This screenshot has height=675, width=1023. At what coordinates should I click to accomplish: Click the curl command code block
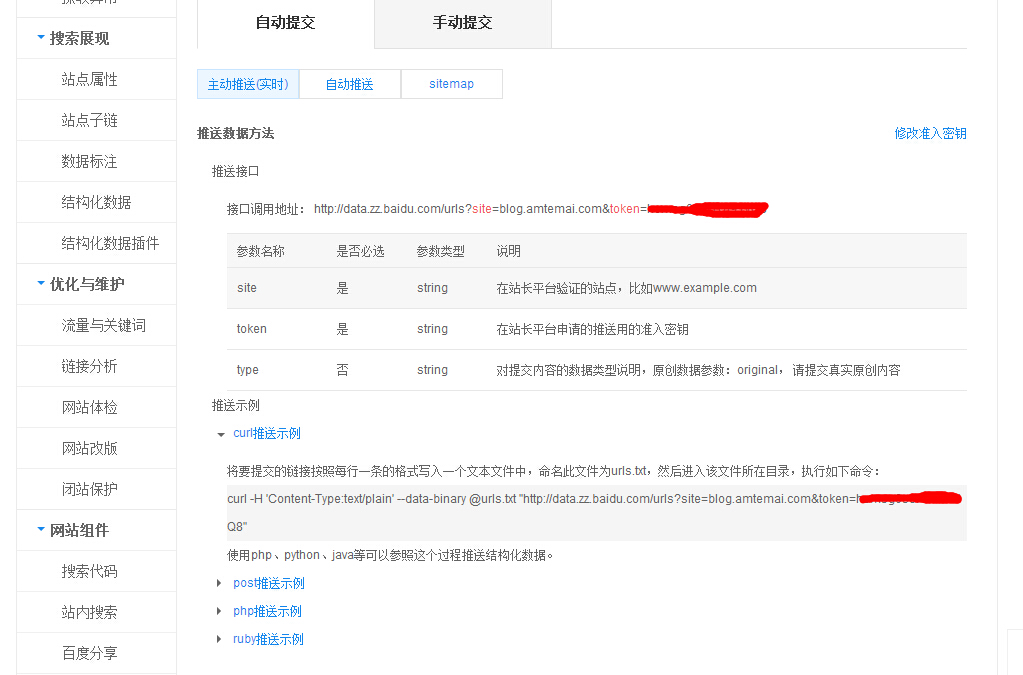(x=596, y=512)
